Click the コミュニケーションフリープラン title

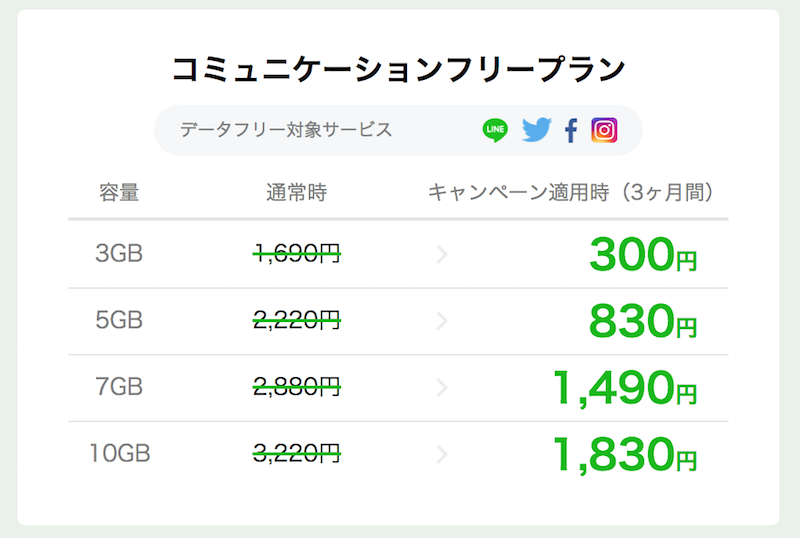pyautogui.click(x=398, y=69)
